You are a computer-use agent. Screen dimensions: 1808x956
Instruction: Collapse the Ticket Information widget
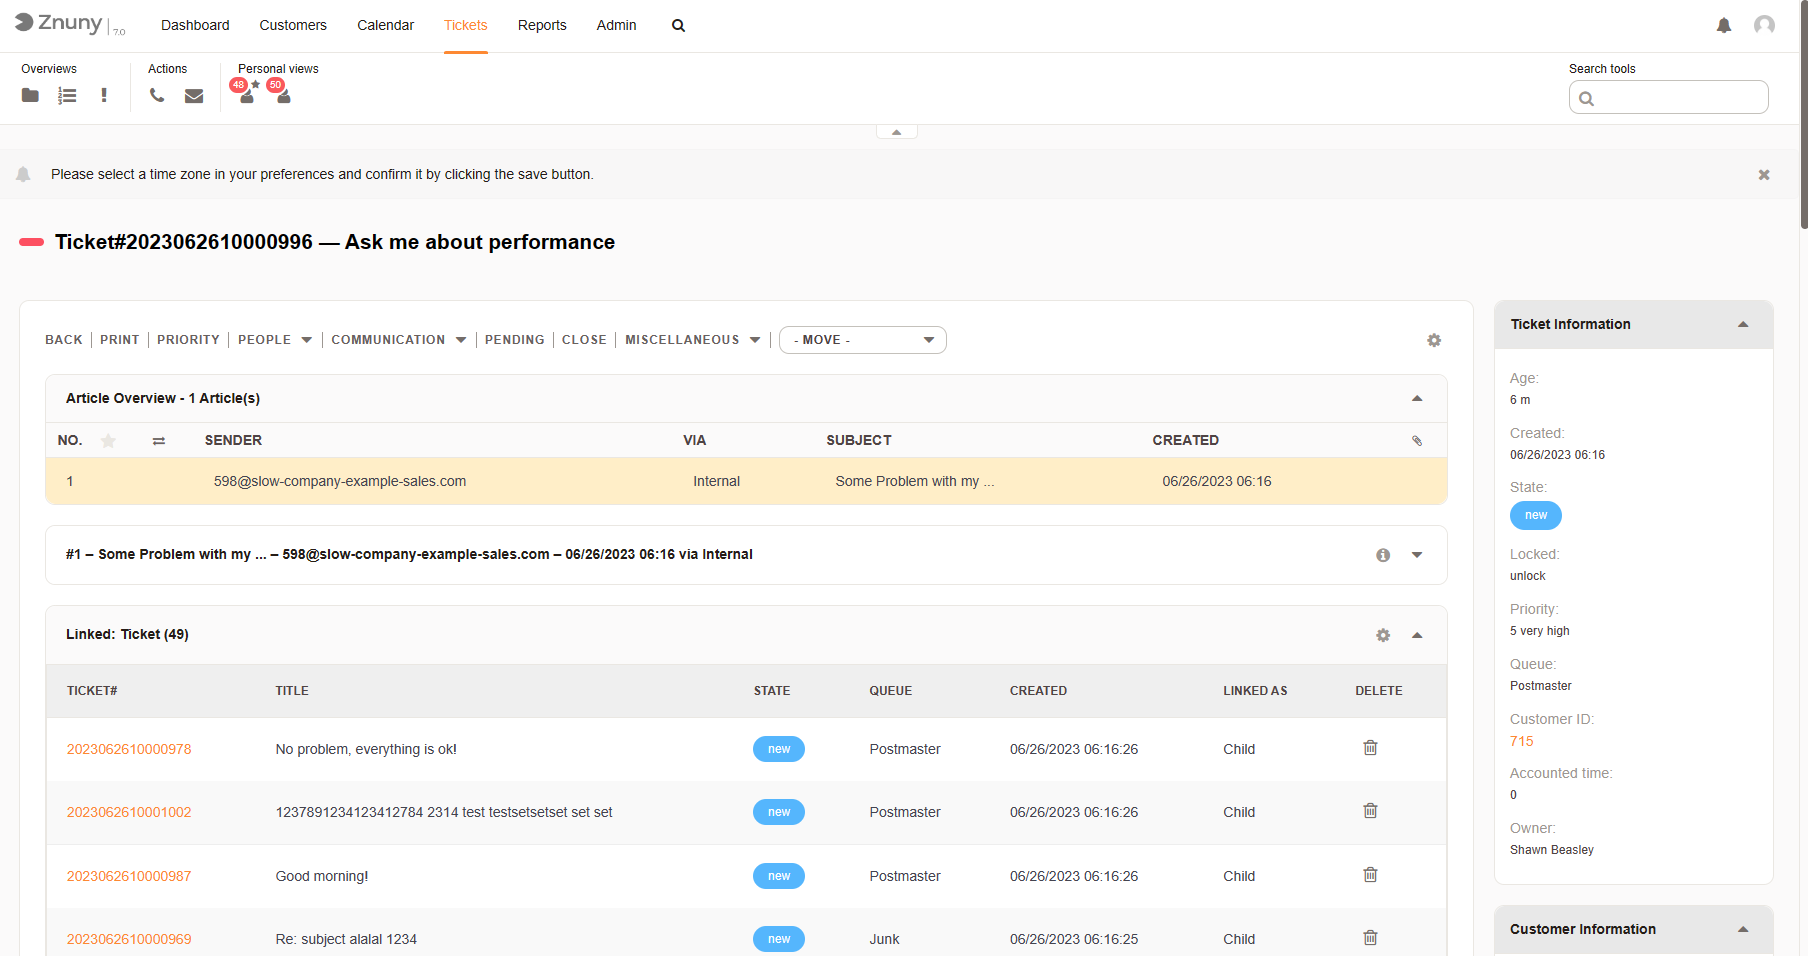pos(1743,324)
